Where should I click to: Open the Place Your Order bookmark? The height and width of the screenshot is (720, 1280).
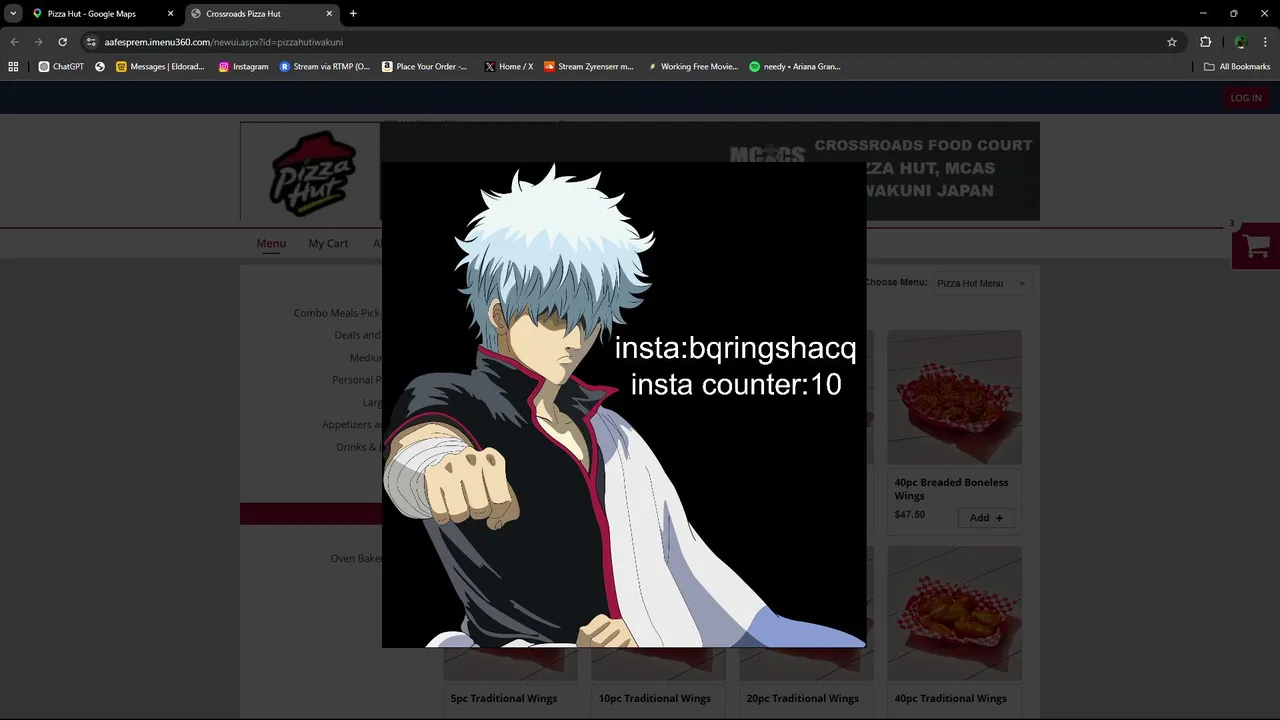pyautogui.click(x=425, y=67)
